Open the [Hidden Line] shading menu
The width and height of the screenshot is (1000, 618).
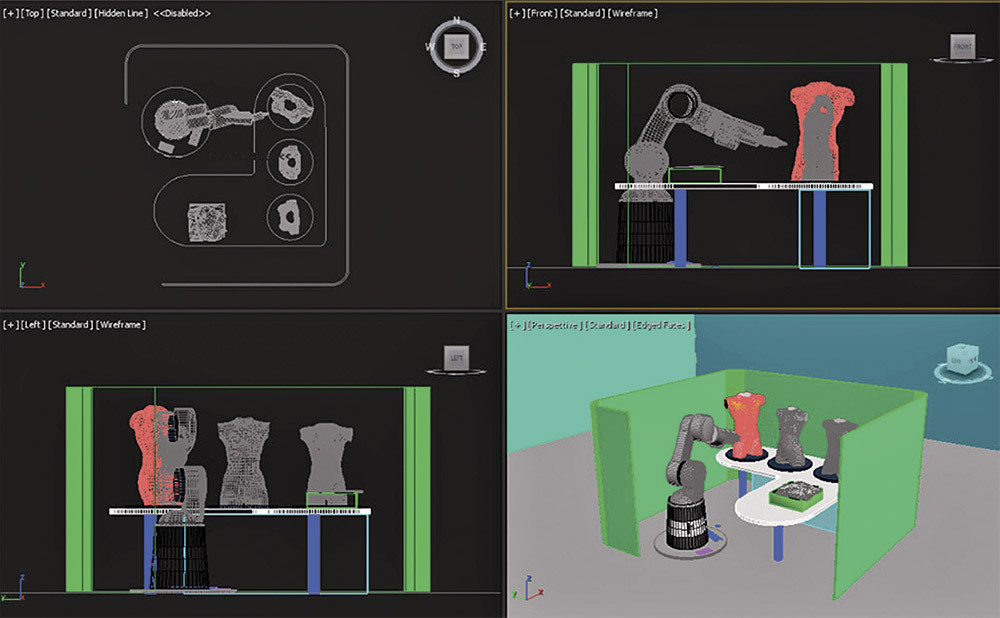[120, 13]
